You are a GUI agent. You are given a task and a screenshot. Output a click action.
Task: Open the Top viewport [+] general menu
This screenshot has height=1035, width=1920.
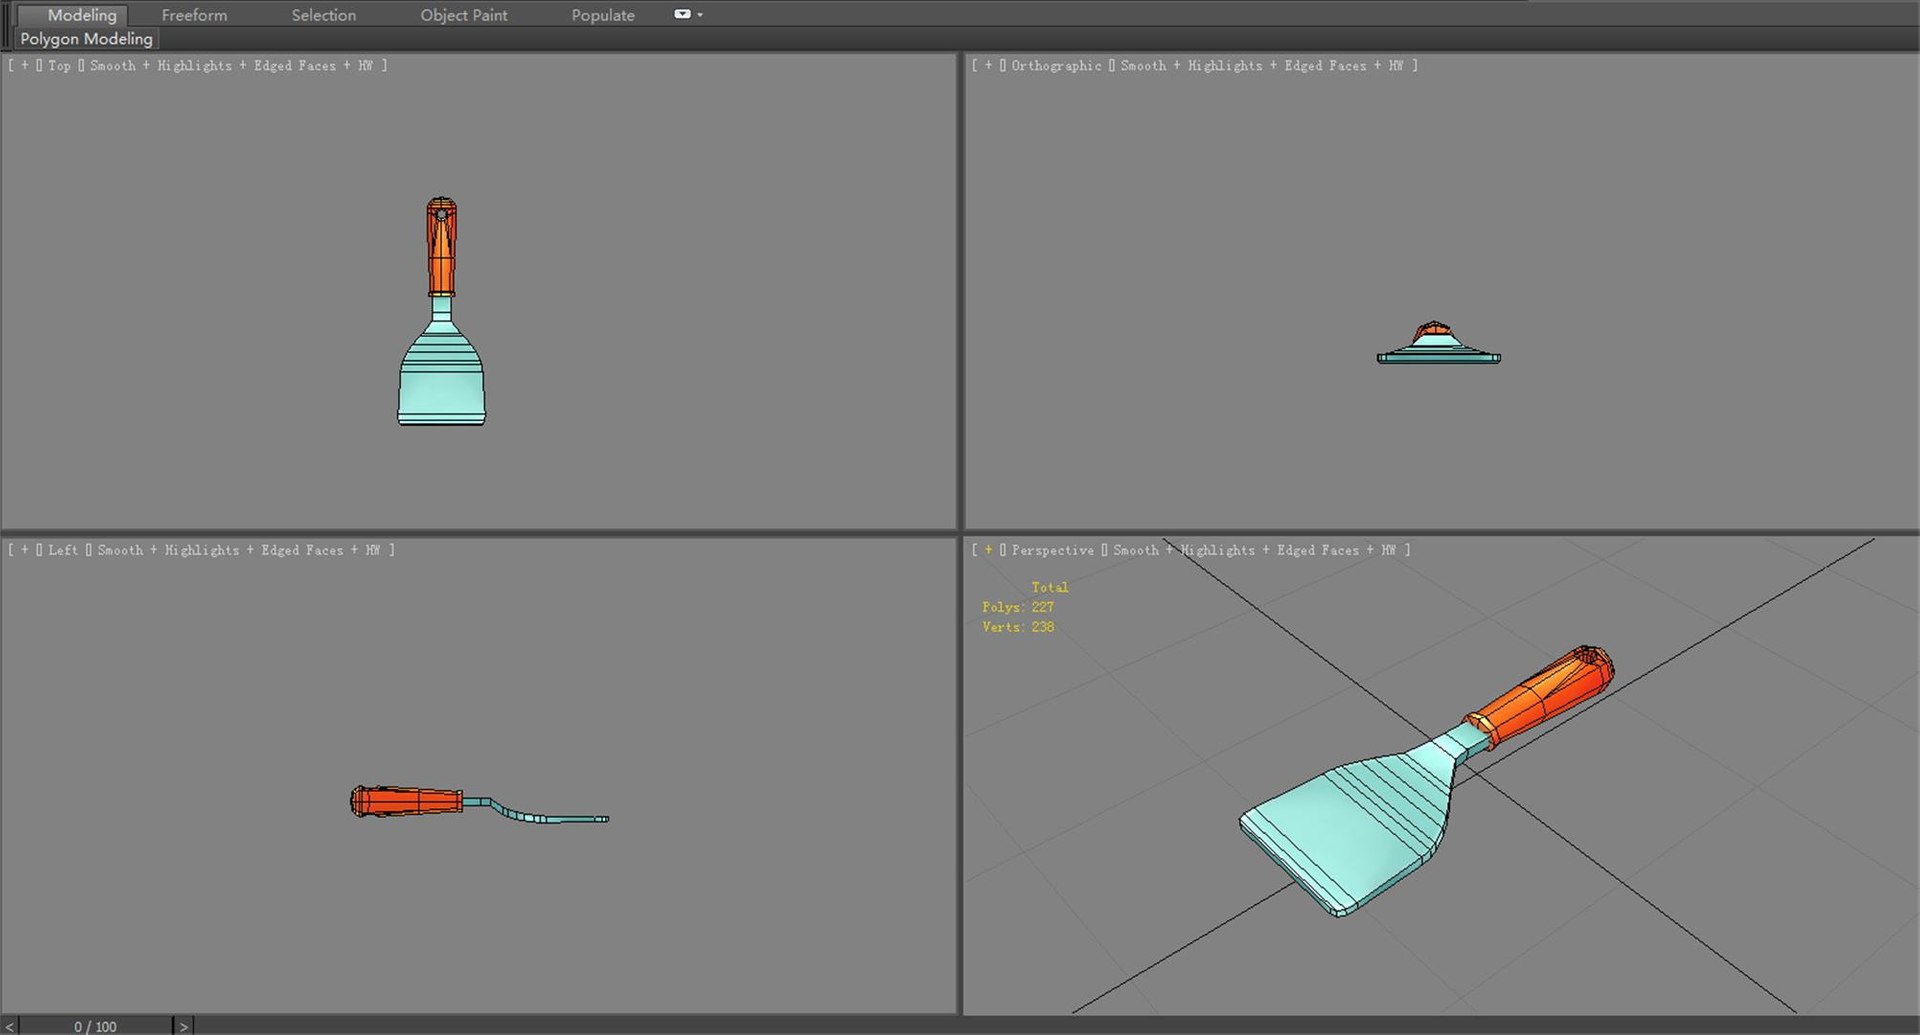point(25,66)
